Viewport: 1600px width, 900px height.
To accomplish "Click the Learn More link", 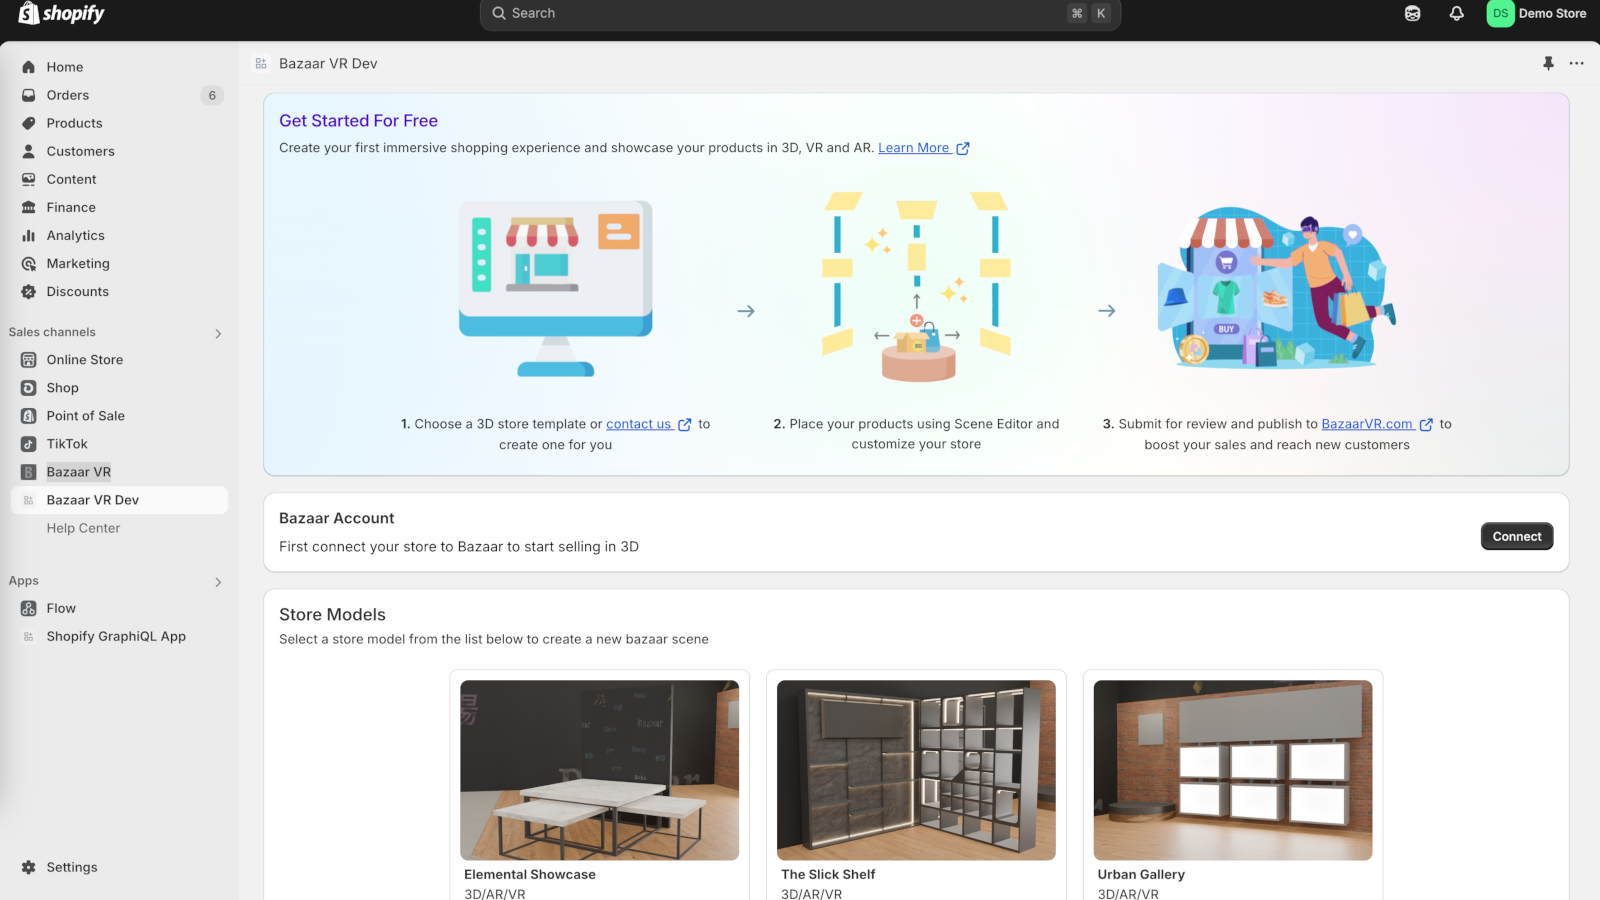I will point(924,148).
